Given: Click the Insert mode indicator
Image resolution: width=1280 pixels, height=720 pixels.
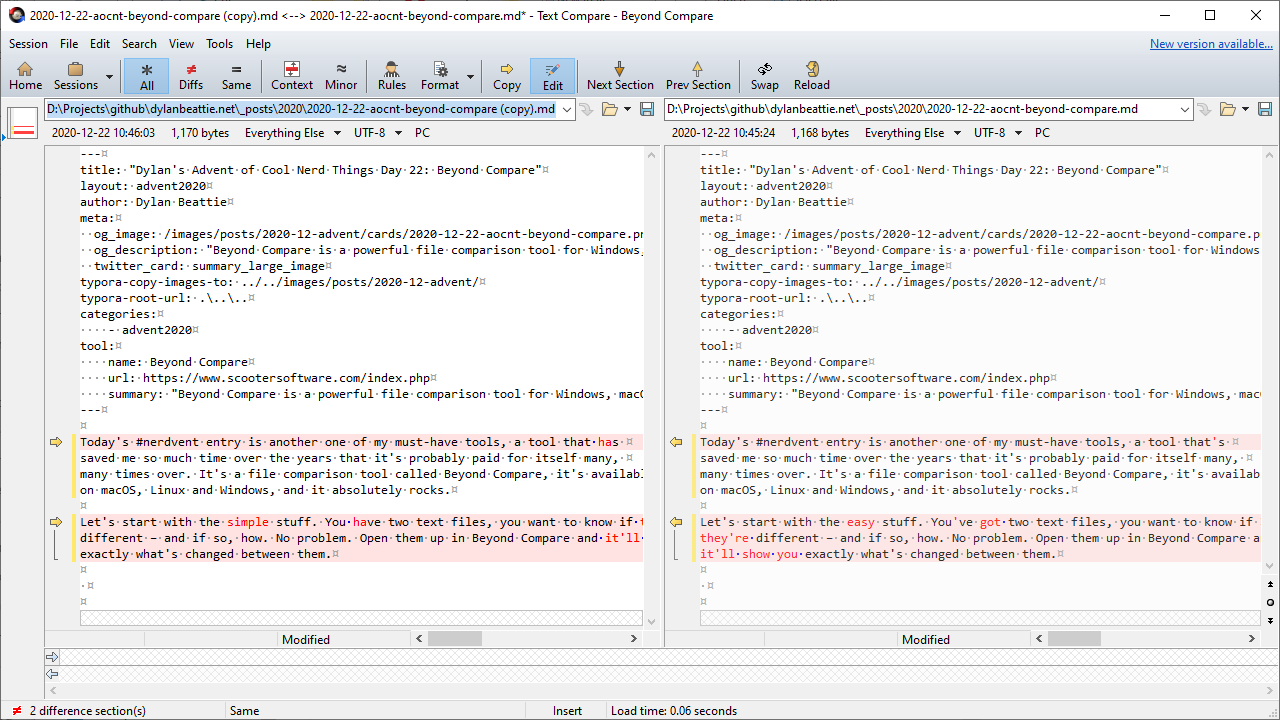Looking at the screenshot, I should coord(567,711).
